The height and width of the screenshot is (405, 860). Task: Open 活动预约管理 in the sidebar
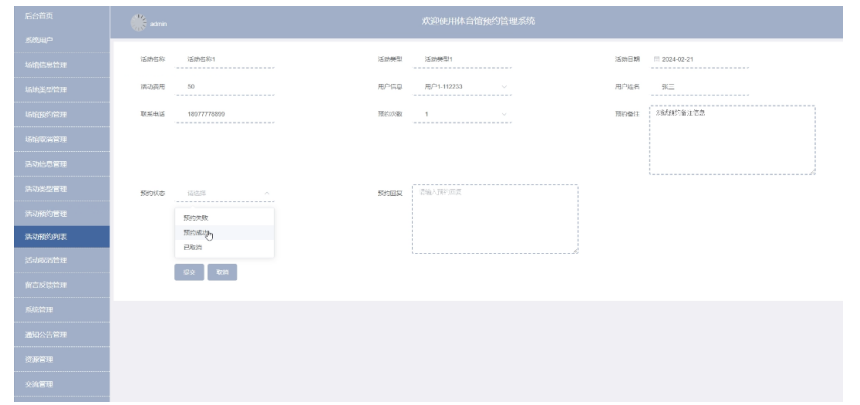pos(62,213)
